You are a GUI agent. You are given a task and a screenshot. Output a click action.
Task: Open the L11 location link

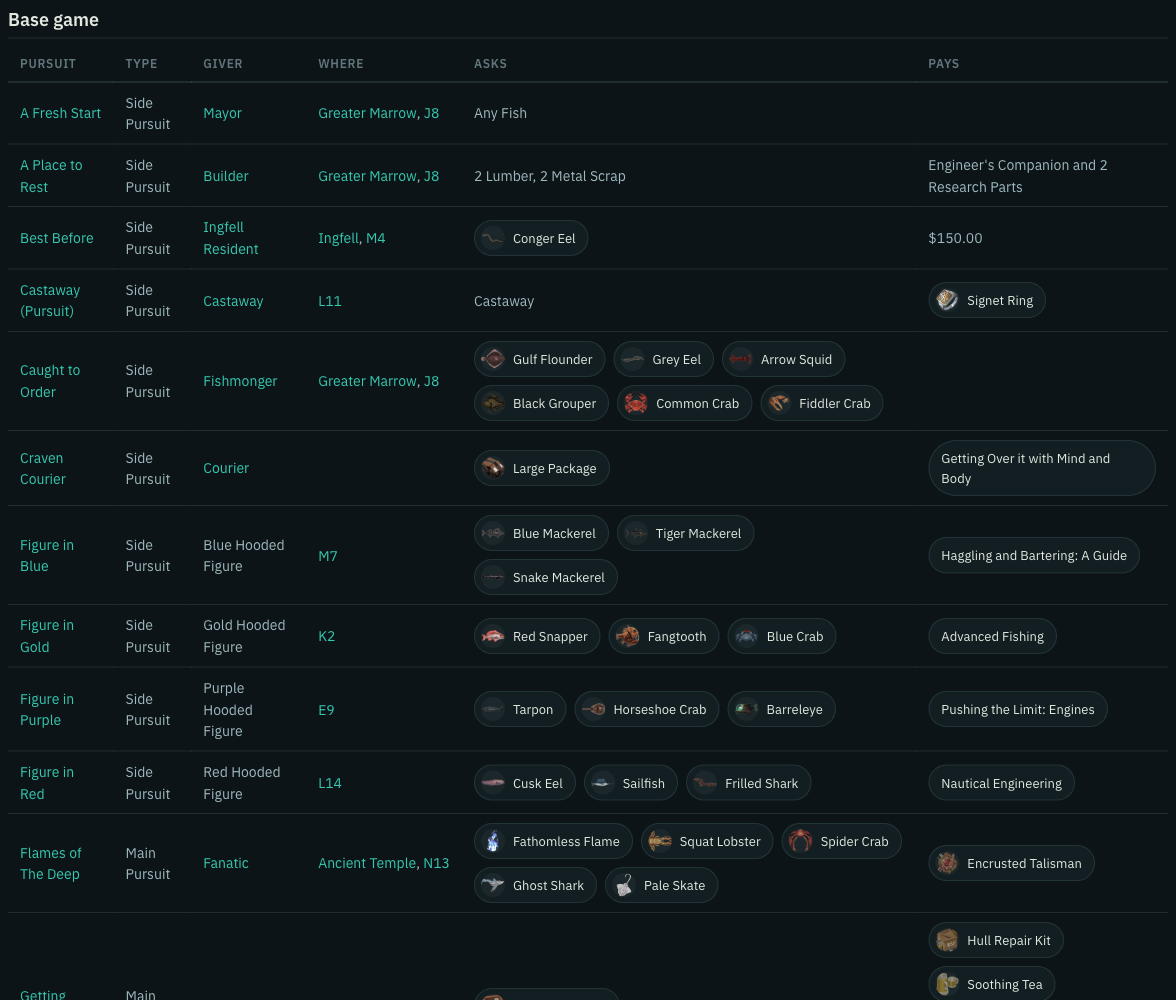[330, 301]
